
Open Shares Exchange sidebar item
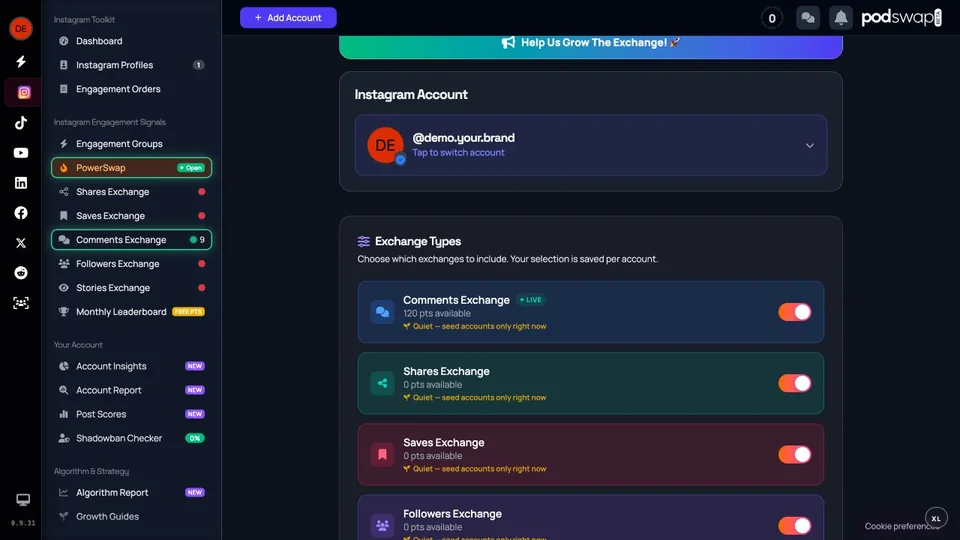click(x=131, y=192)
